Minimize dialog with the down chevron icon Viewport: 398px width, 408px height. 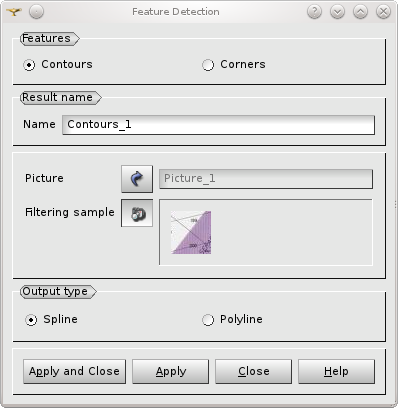click(x=337, y=12)
